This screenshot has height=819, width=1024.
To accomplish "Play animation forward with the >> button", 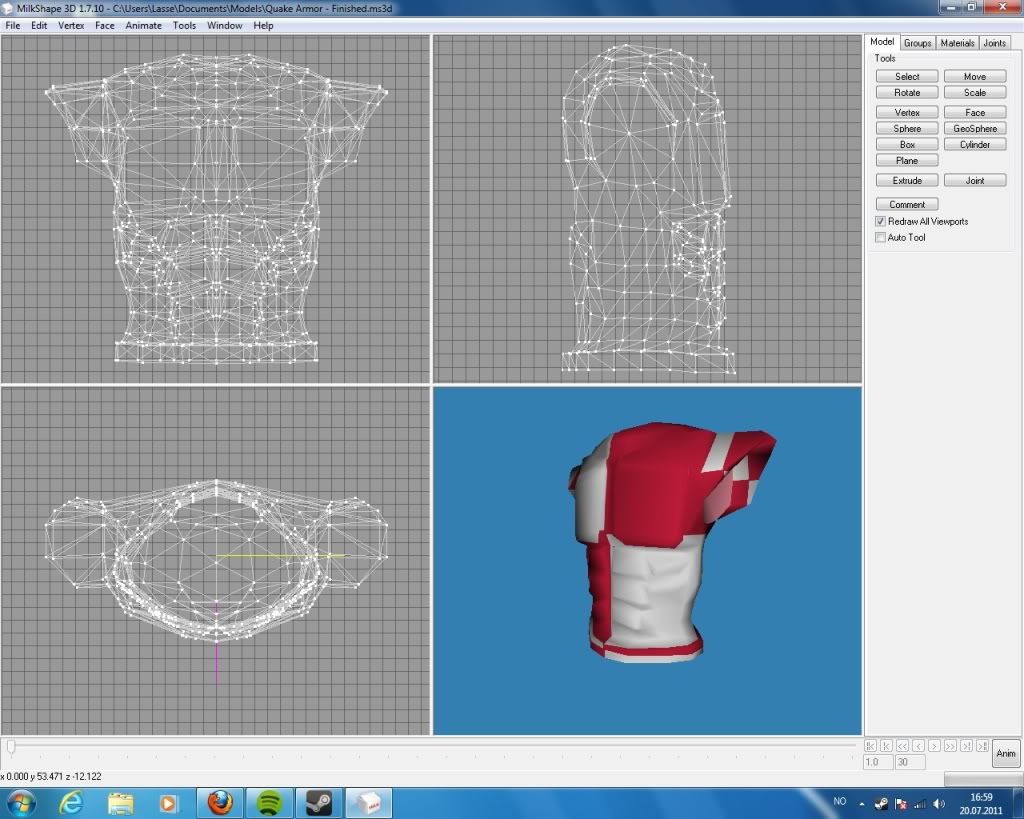I will pos(950,745).
